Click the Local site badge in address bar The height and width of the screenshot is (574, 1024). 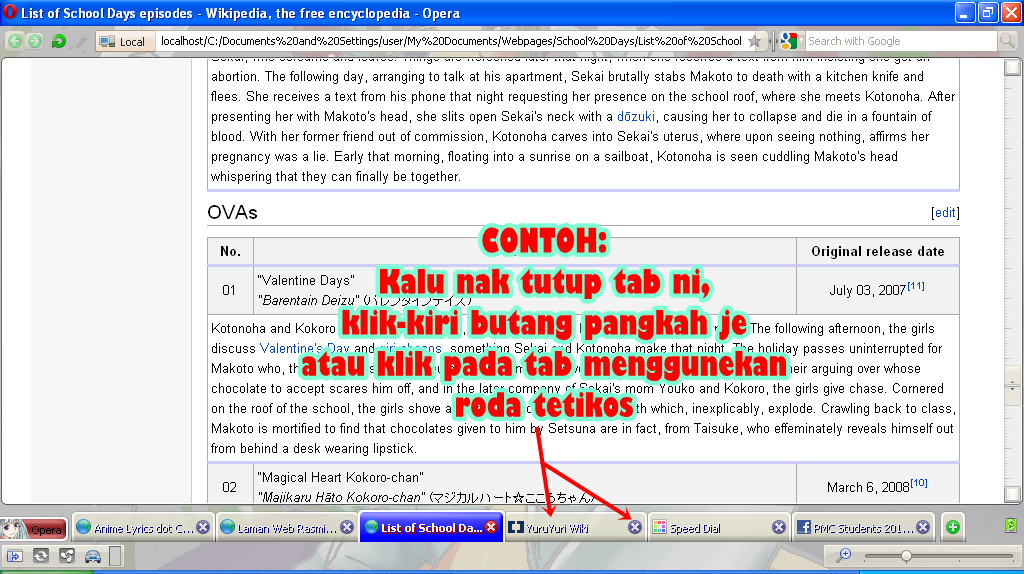pos(125,42)
